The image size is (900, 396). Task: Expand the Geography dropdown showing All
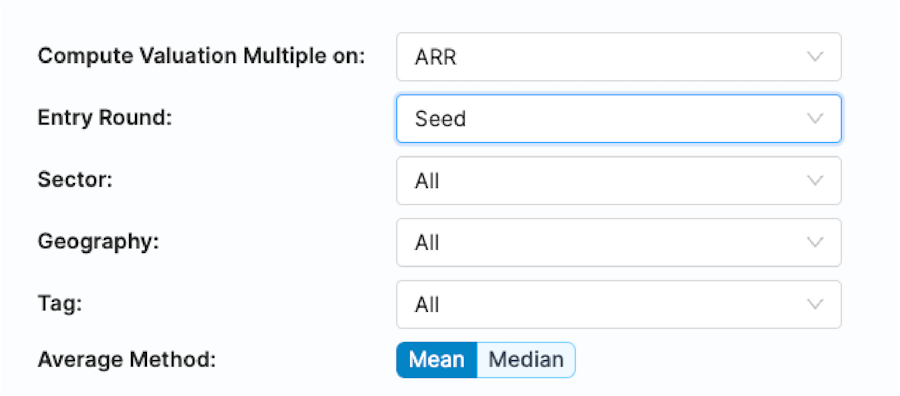click(x=619, y=243)
